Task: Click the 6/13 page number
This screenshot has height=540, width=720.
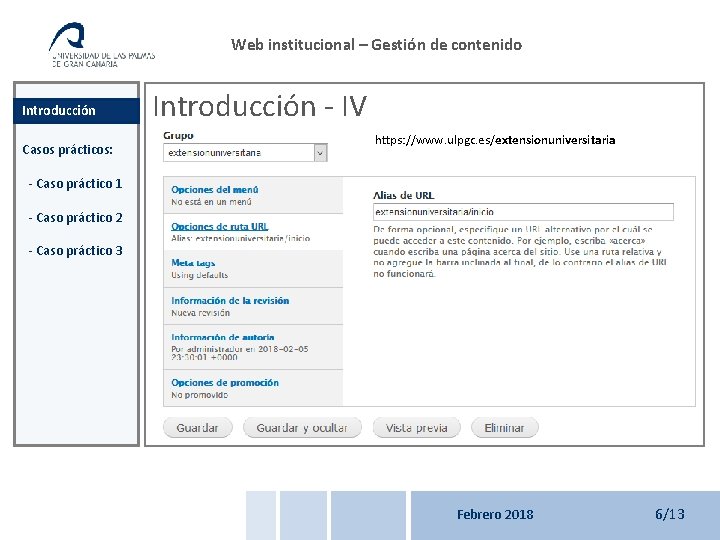Action: [x=669, y=514]
